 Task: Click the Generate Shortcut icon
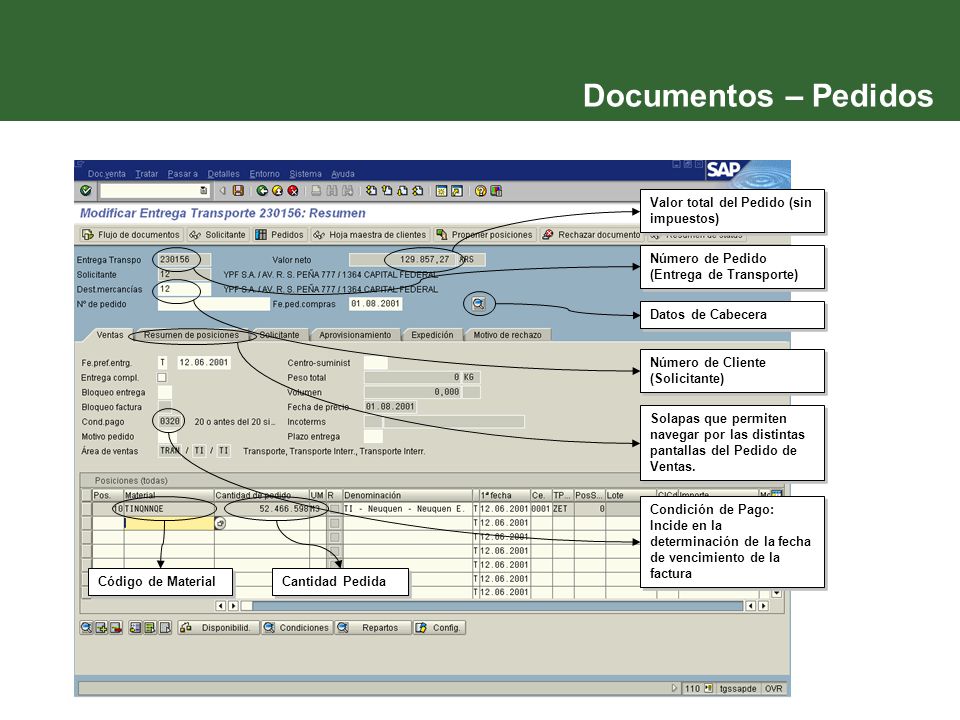pyautogui.click(x=456, y=191)
